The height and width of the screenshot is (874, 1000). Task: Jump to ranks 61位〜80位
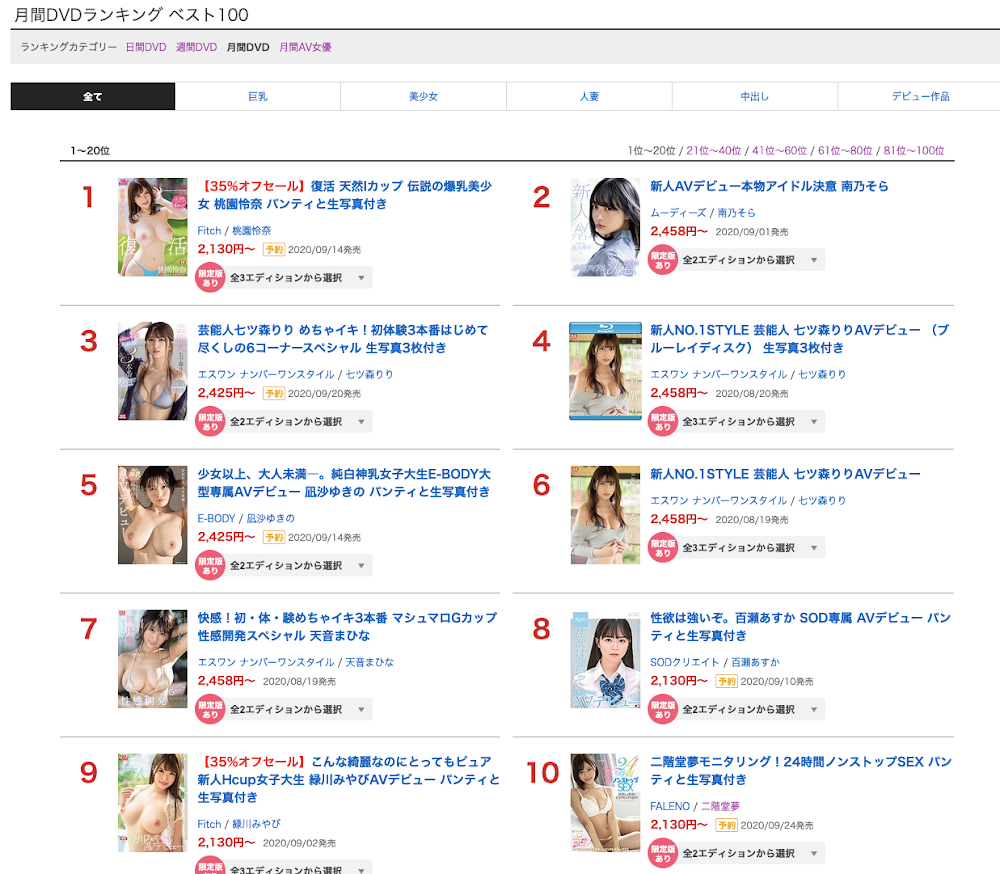[845, 151]
